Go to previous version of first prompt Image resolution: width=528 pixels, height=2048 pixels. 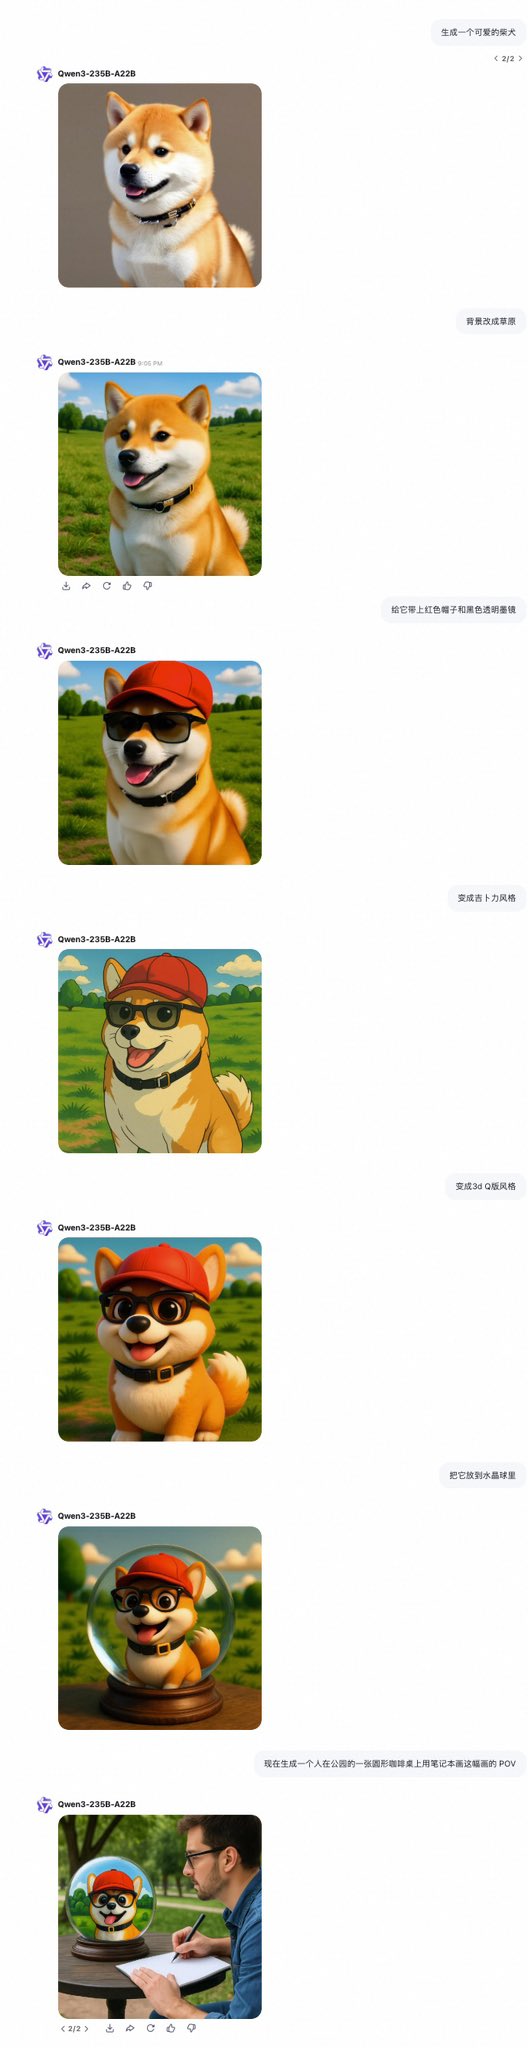click(496, 59)
